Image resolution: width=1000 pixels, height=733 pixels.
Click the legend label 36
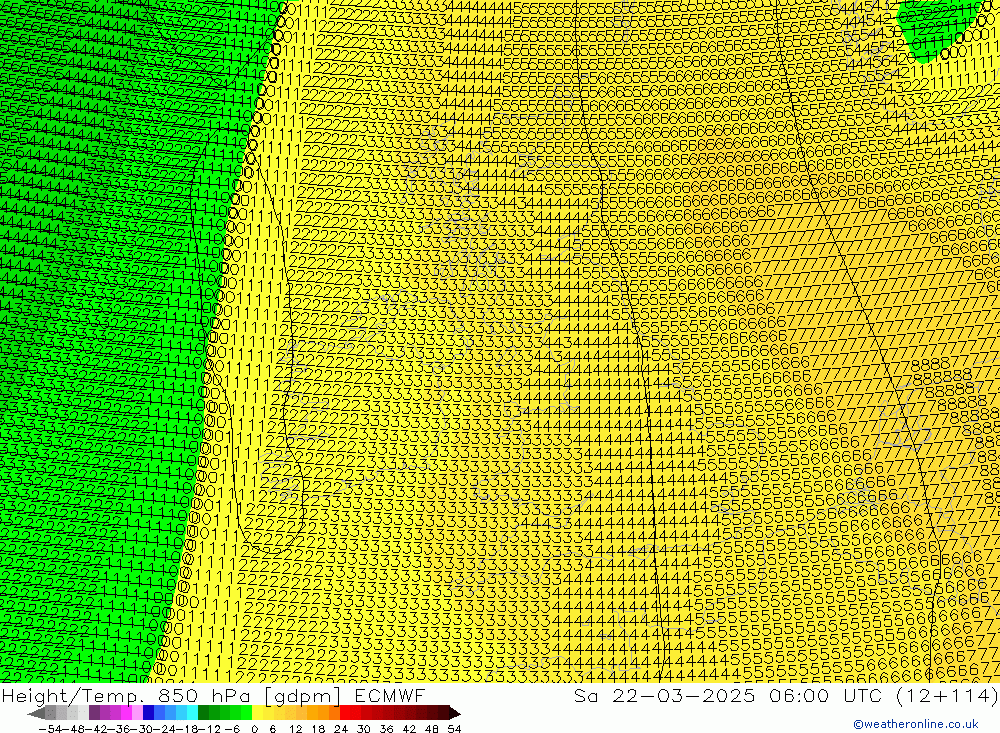(x=386, y=729)
